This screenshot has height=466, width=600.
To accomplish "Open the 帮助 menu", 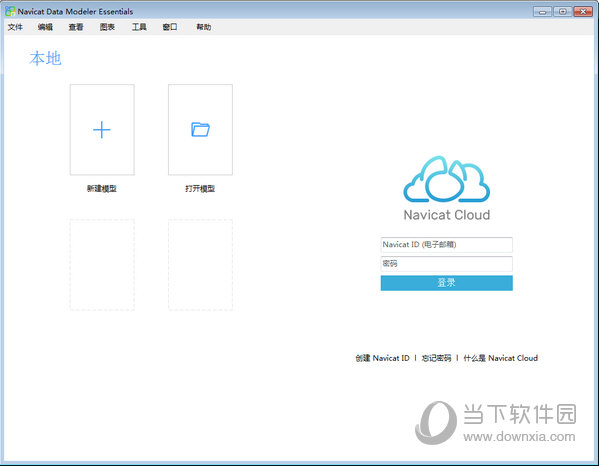I will tap(204, 27).
